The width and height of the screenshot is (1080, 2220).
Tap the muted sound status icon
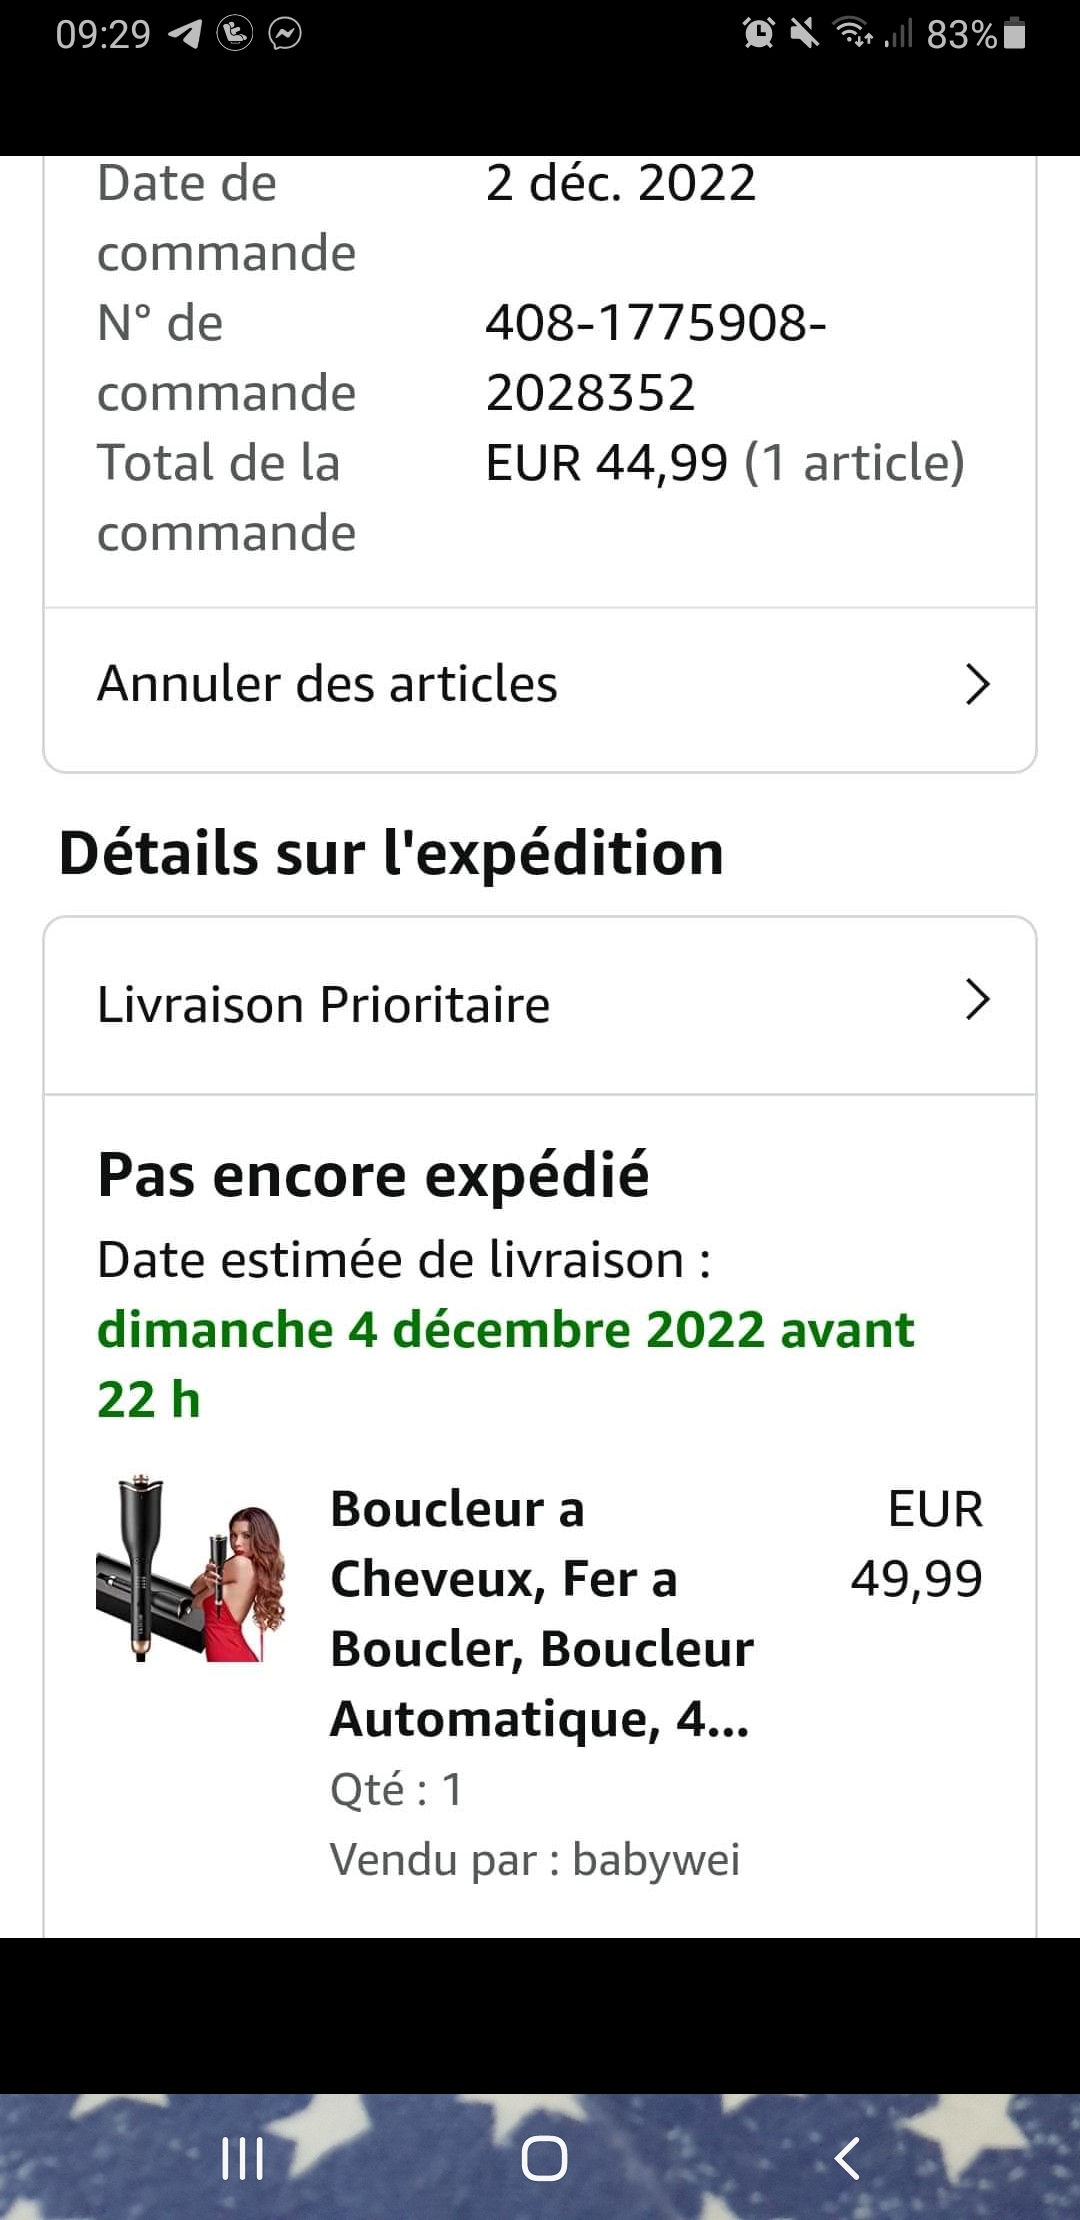(x=805, y=35)
